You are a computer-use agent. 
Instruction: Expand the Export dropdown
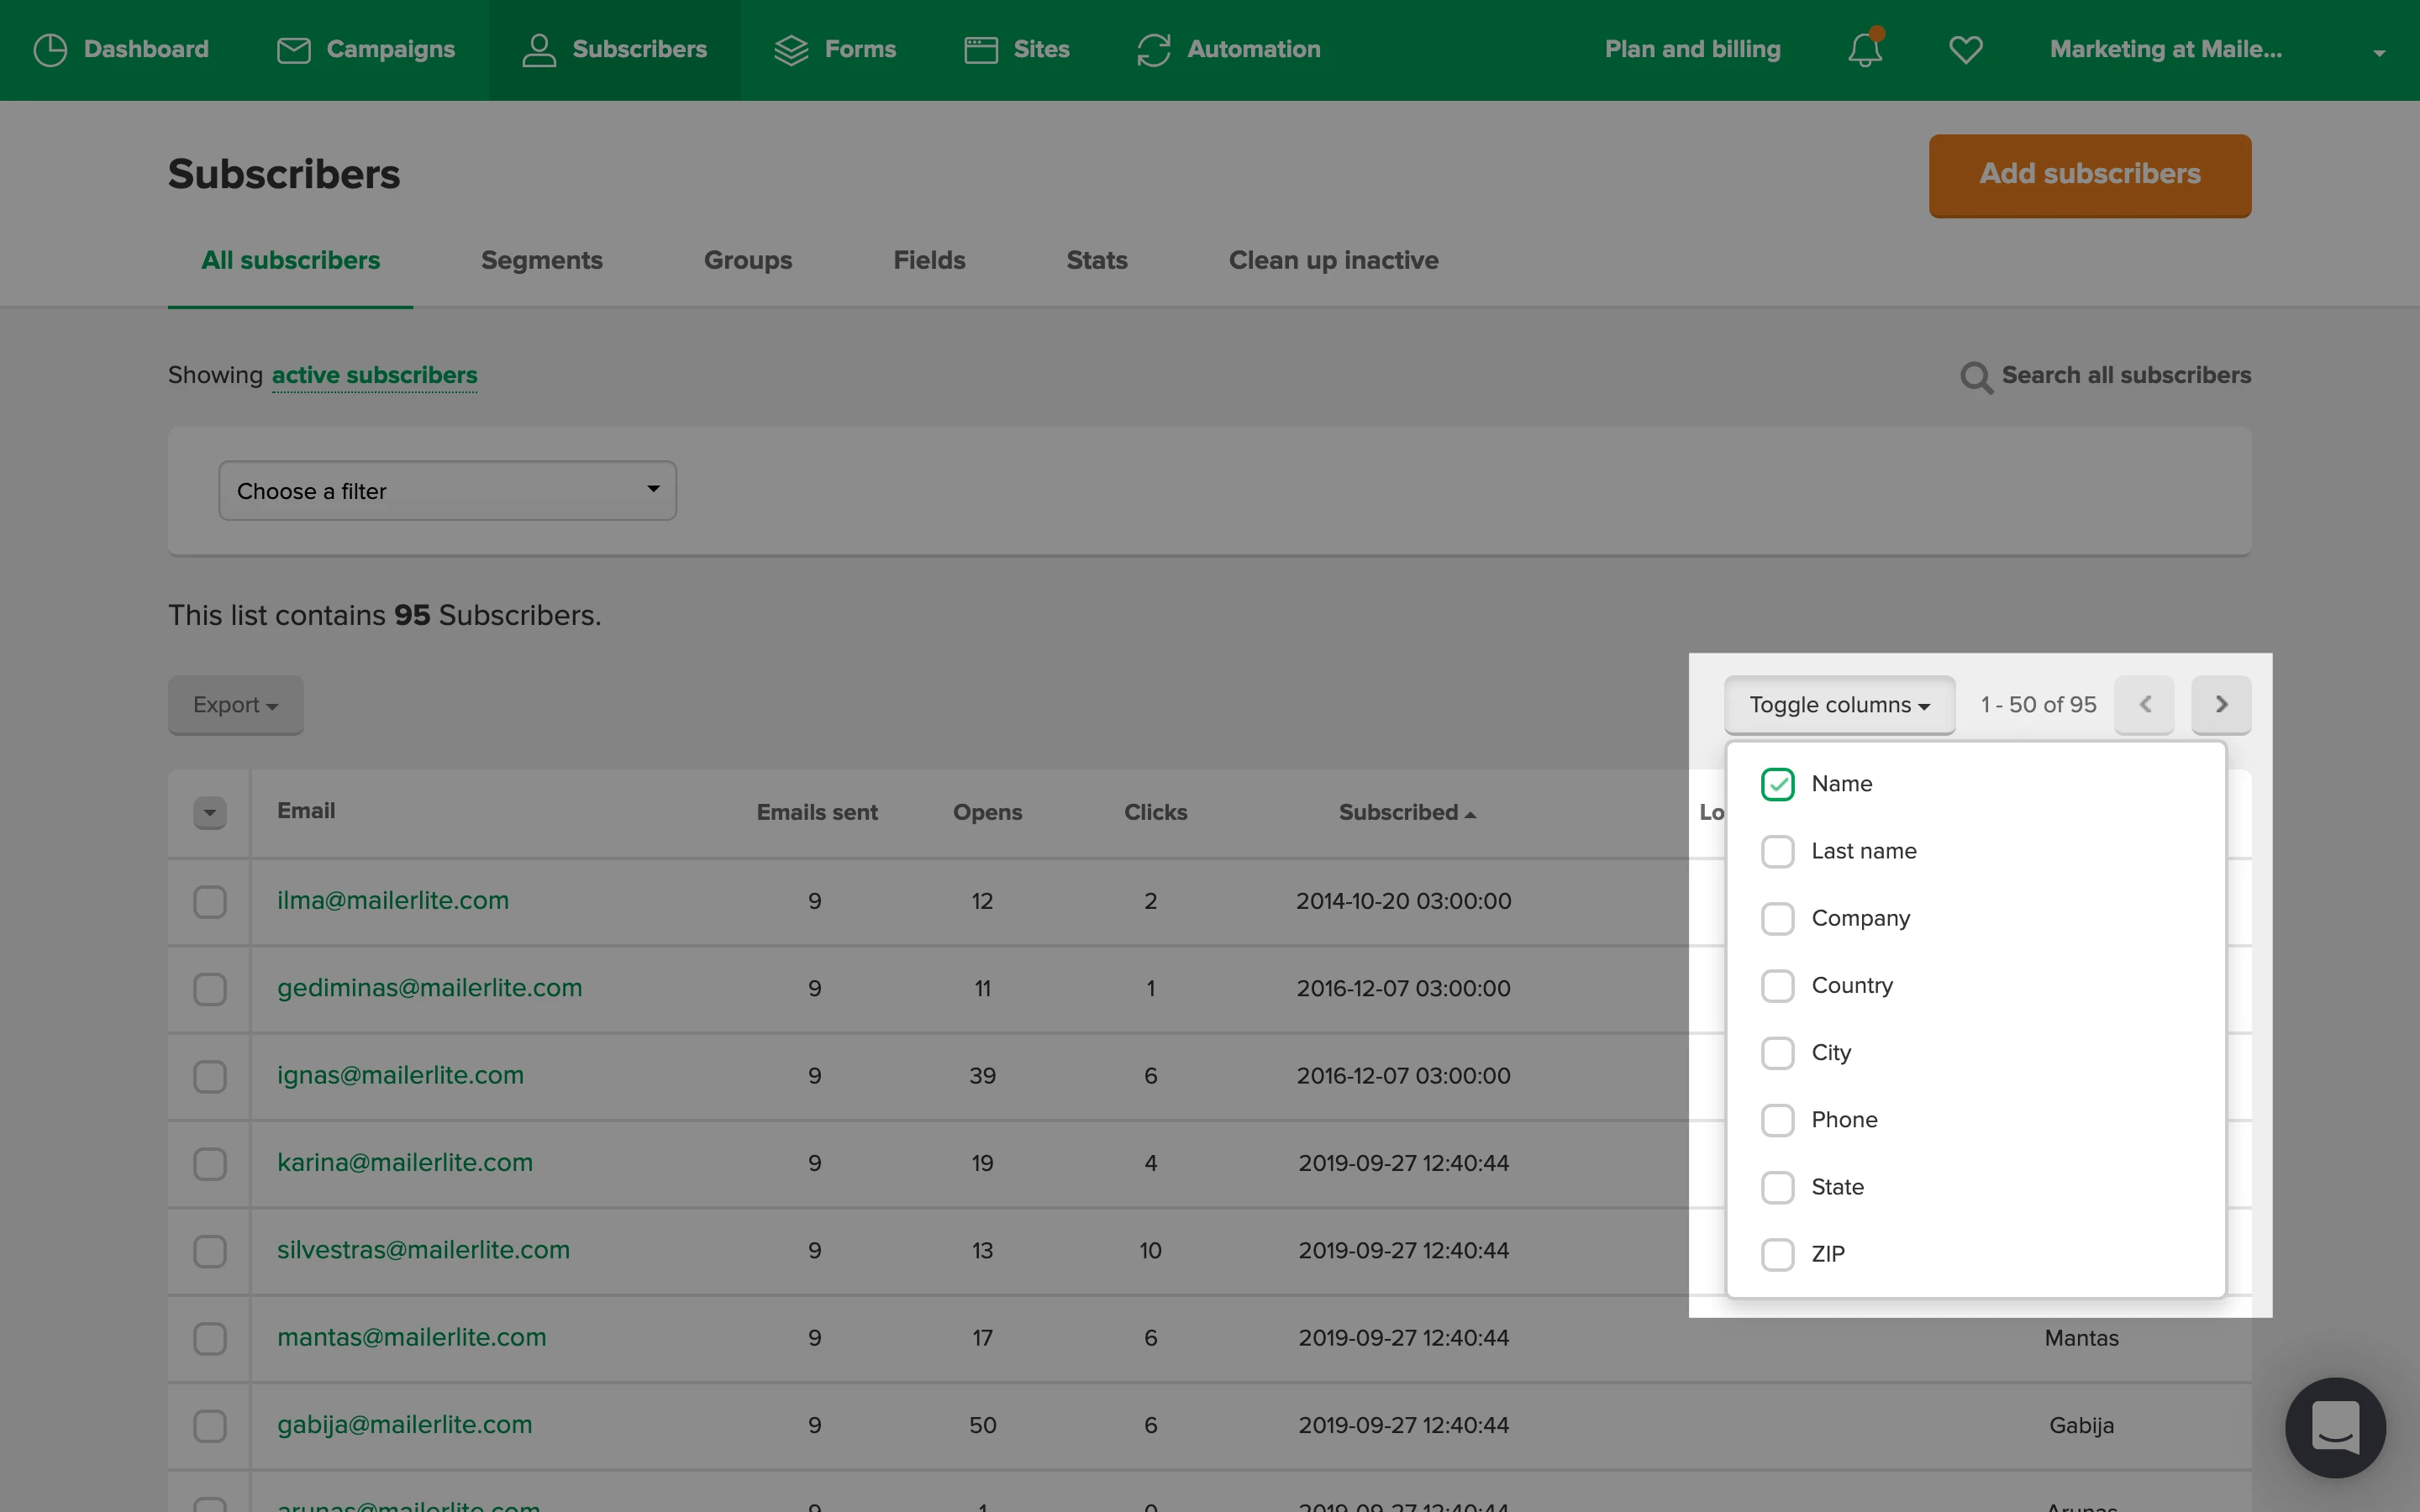(x=235, y=704)
